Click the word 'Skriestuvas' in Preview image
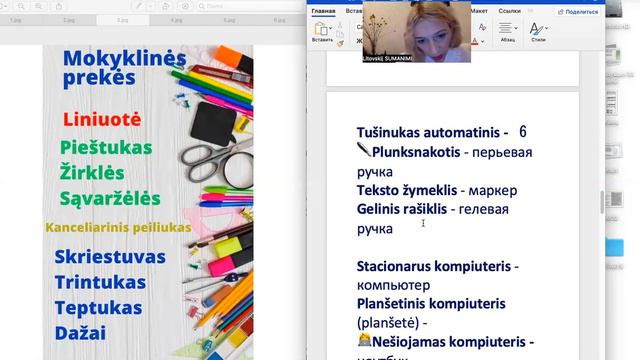This screenshot has width=640, height=360. click(x=110, y=257)
